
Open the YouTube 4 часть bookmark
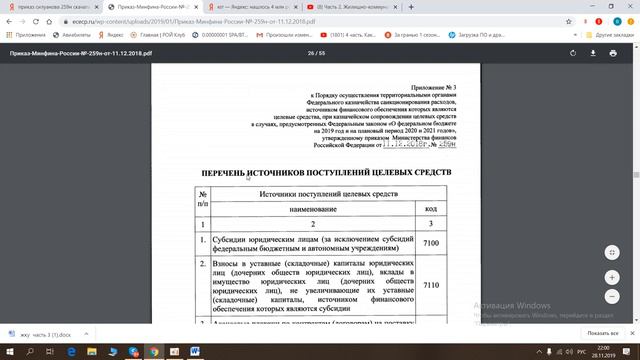[x=348, y=35]
